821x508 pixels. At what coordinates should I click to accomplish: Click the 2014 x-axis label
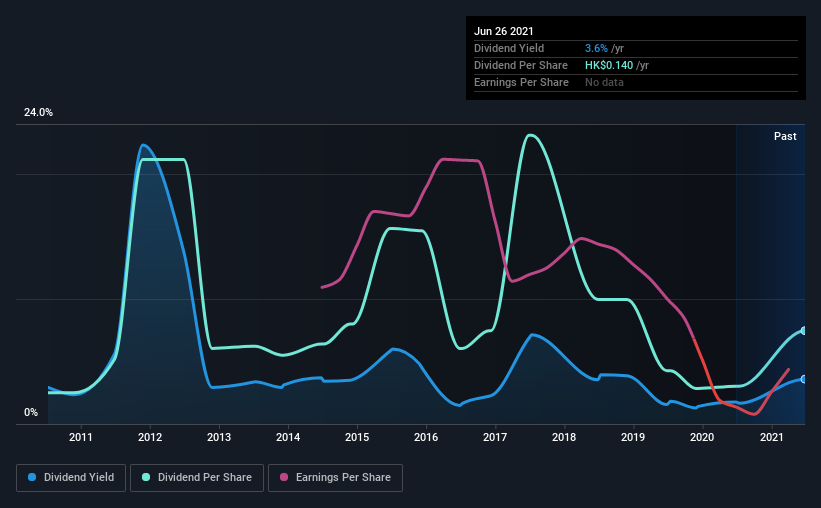(x=288, y=437)
